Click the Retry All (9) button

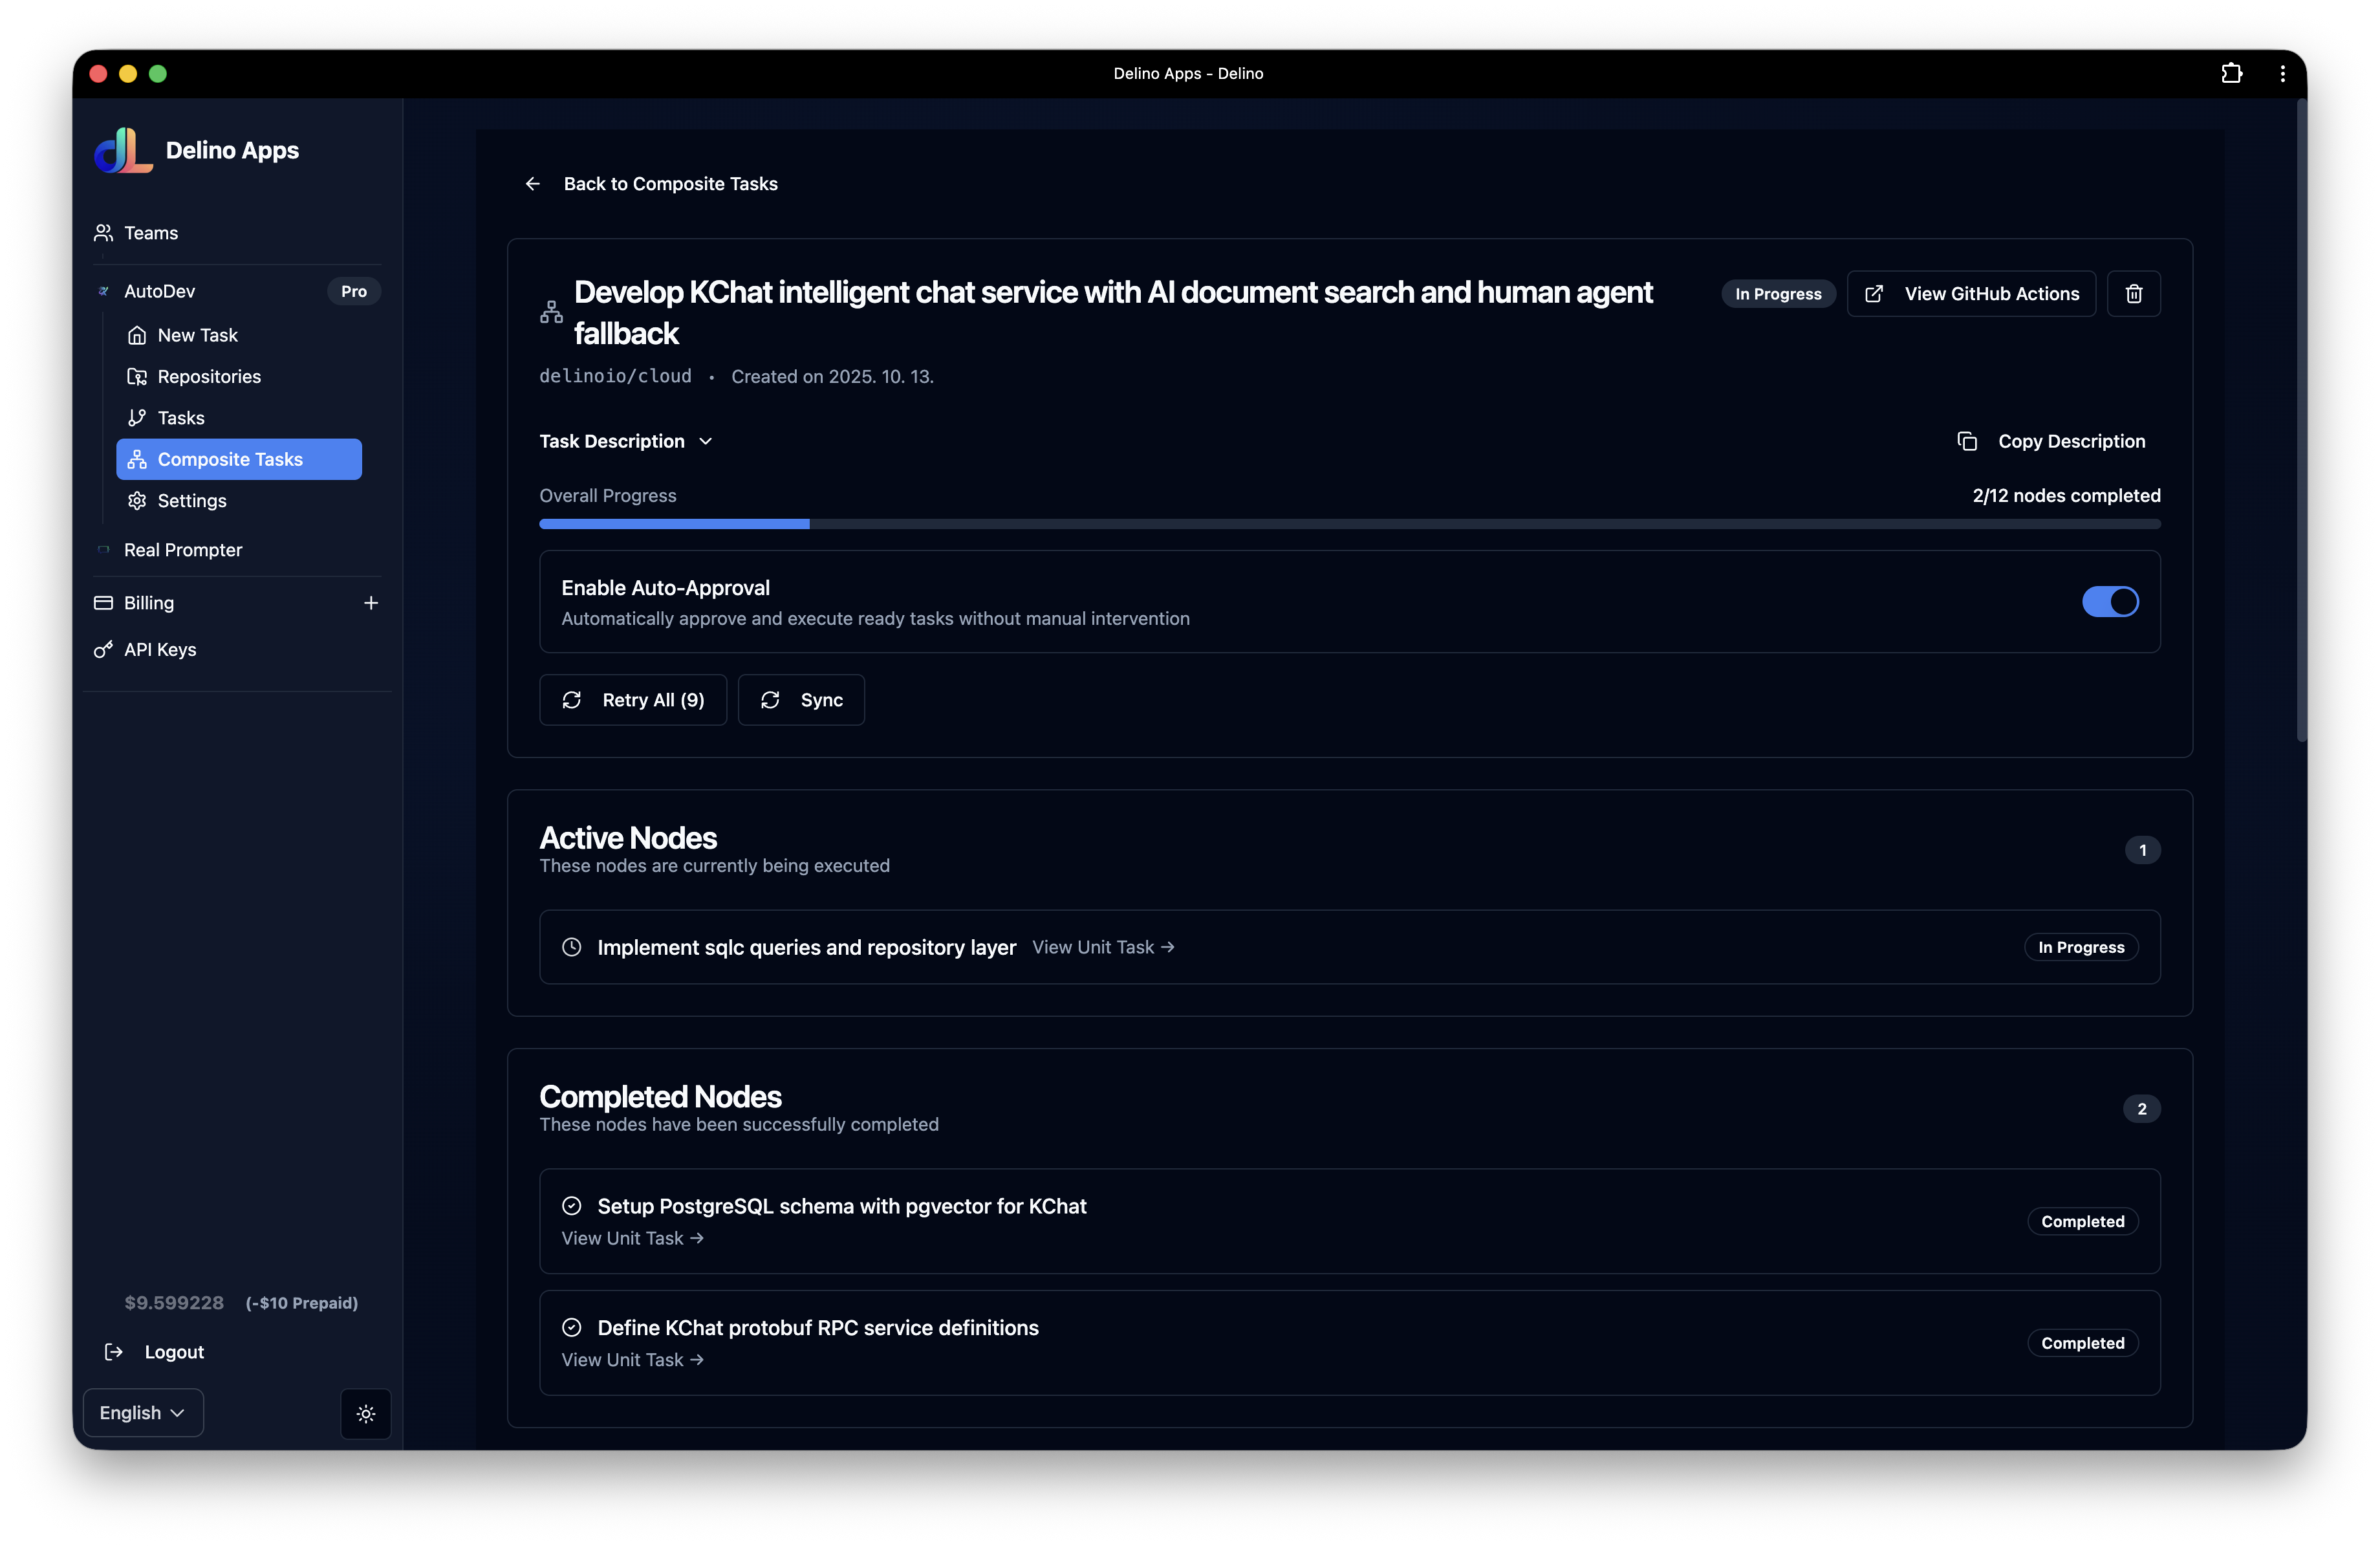[x=633, y=700]
